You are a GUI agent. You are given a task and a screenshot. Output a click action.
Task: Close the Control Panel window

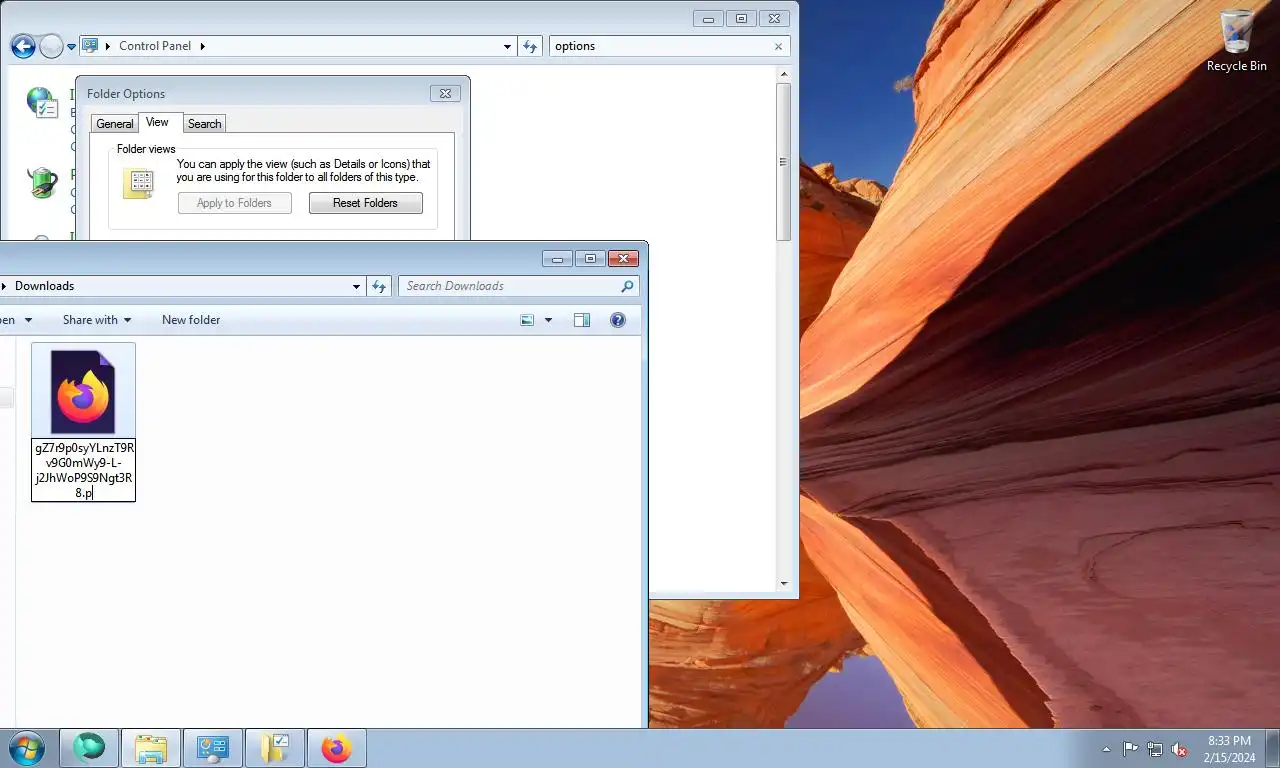tap(775, 19)
